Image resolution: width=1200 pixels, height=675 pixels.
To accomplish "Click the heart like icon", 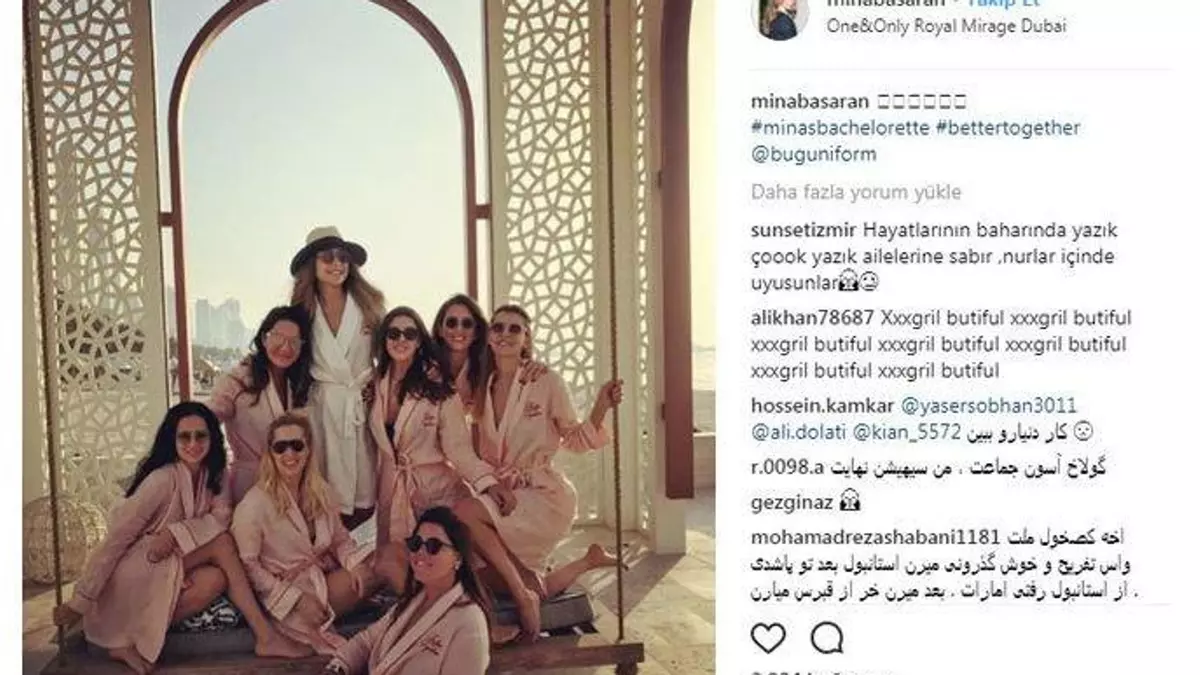I will pos(767,637).
